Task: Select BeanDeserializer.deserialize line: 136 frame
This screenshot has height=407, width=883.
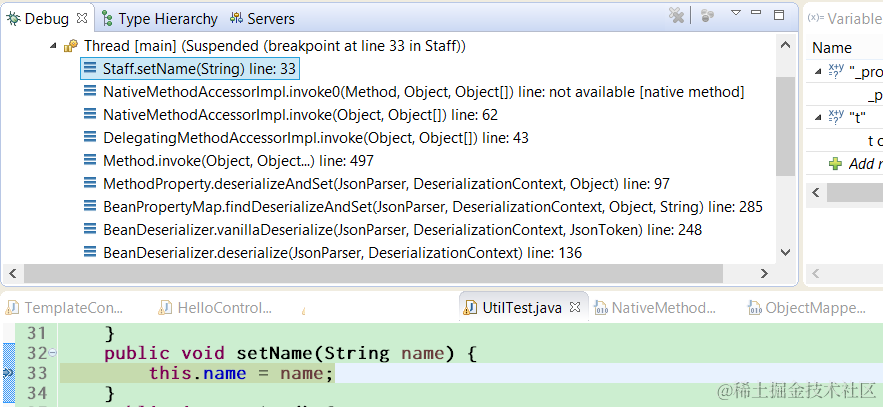Action: [x=342, y=253]
